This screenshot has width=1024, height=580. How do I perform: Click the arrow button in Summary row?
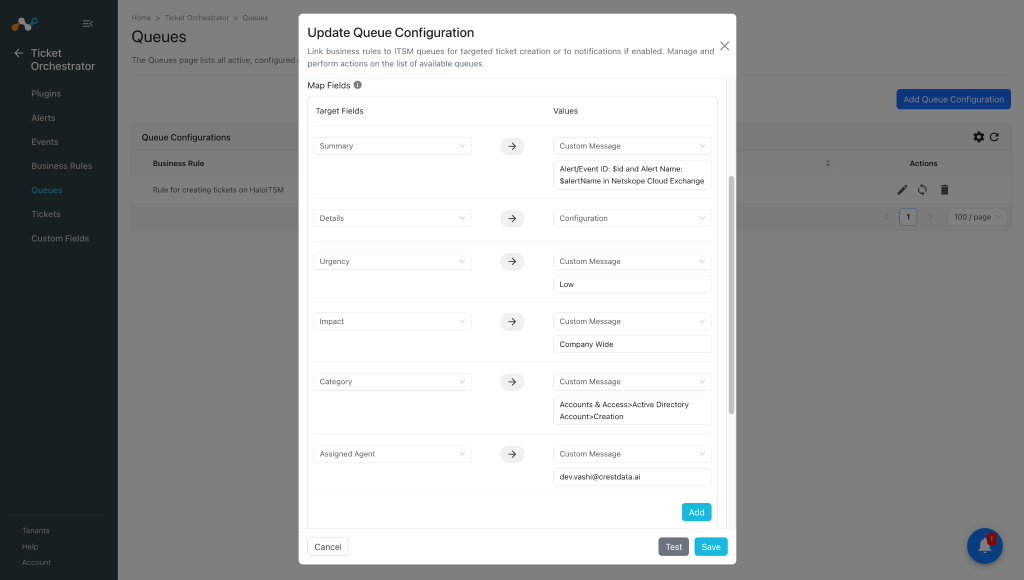512,146
